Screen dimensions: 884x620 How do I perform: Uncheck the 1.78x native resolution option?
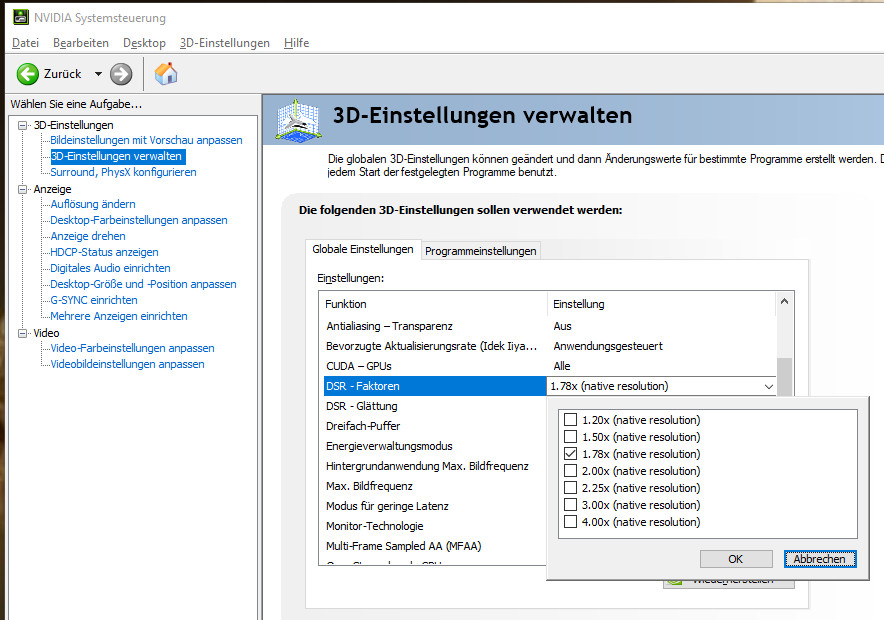pos(571,454)
